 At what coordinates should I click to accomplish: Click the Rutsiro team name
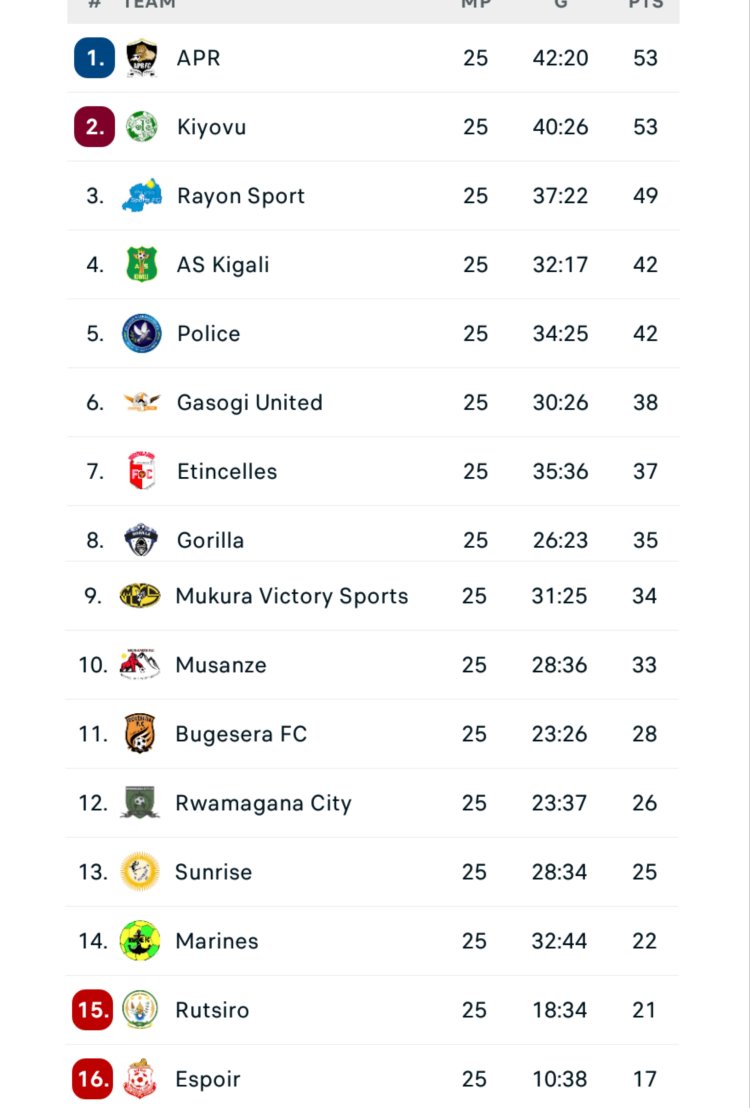coord(212,1010)
